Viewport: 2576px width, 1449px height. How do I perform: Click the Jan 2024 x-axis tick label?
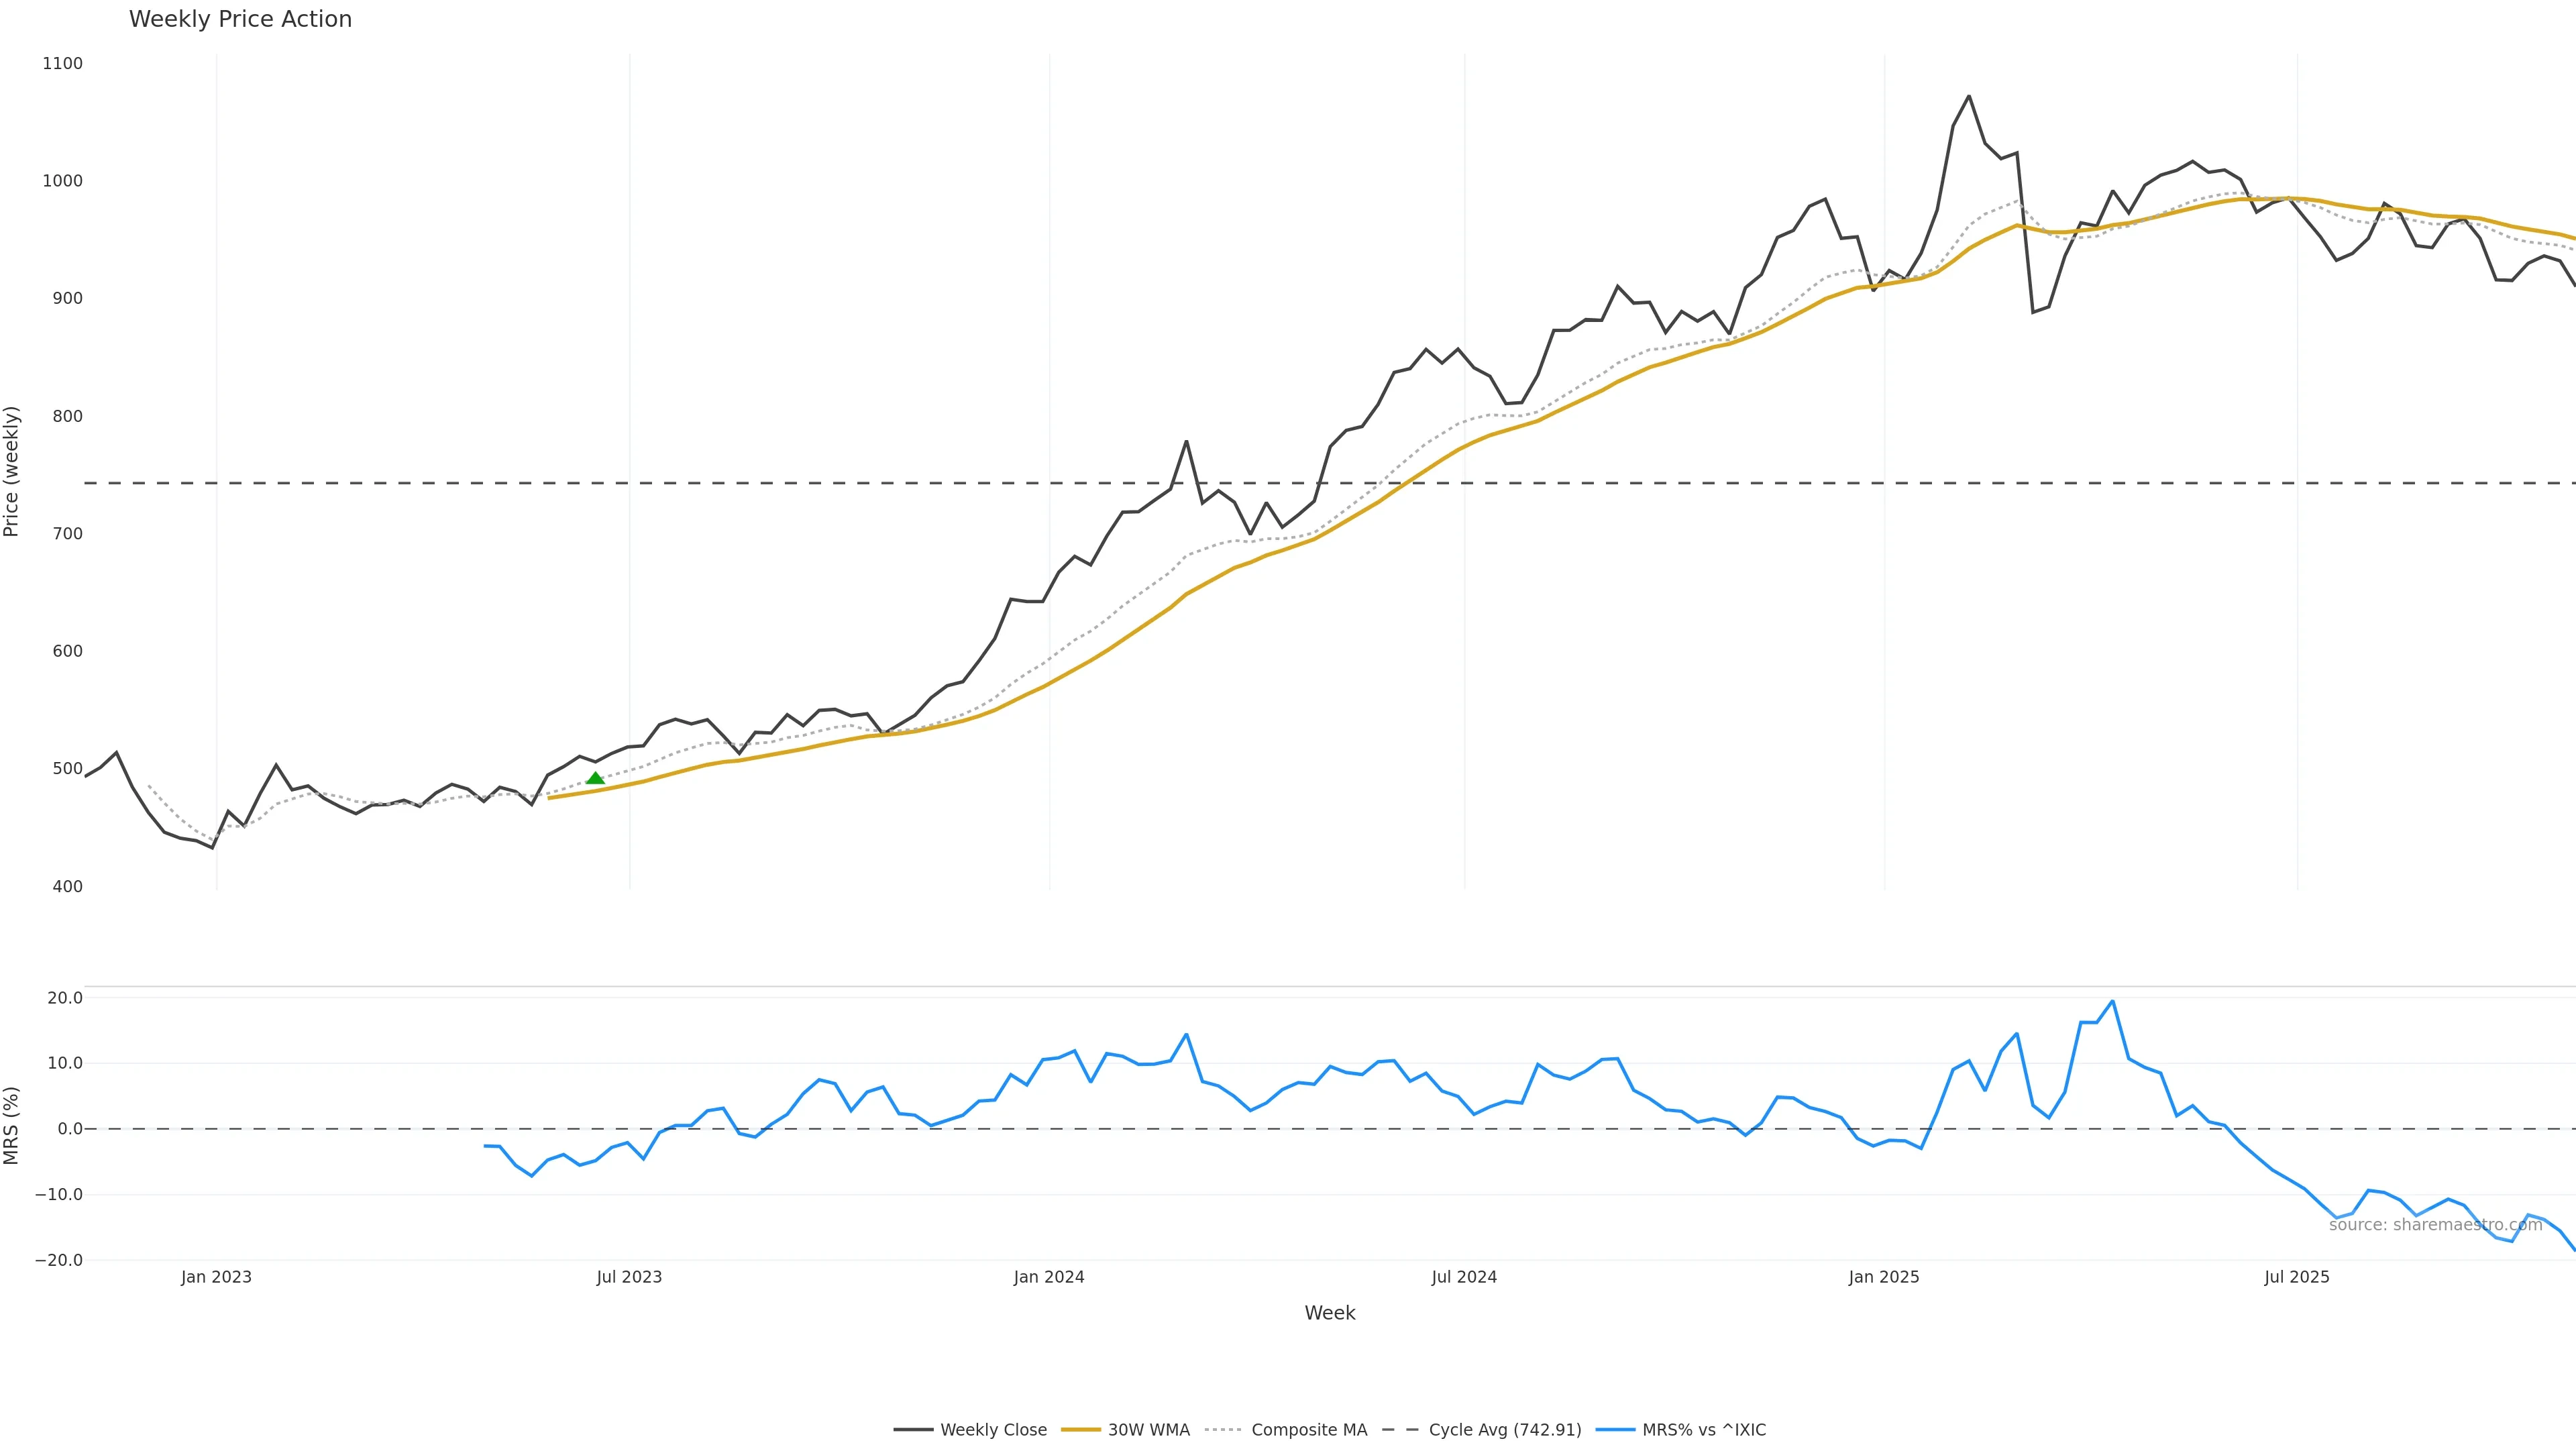[1048, 1277]
